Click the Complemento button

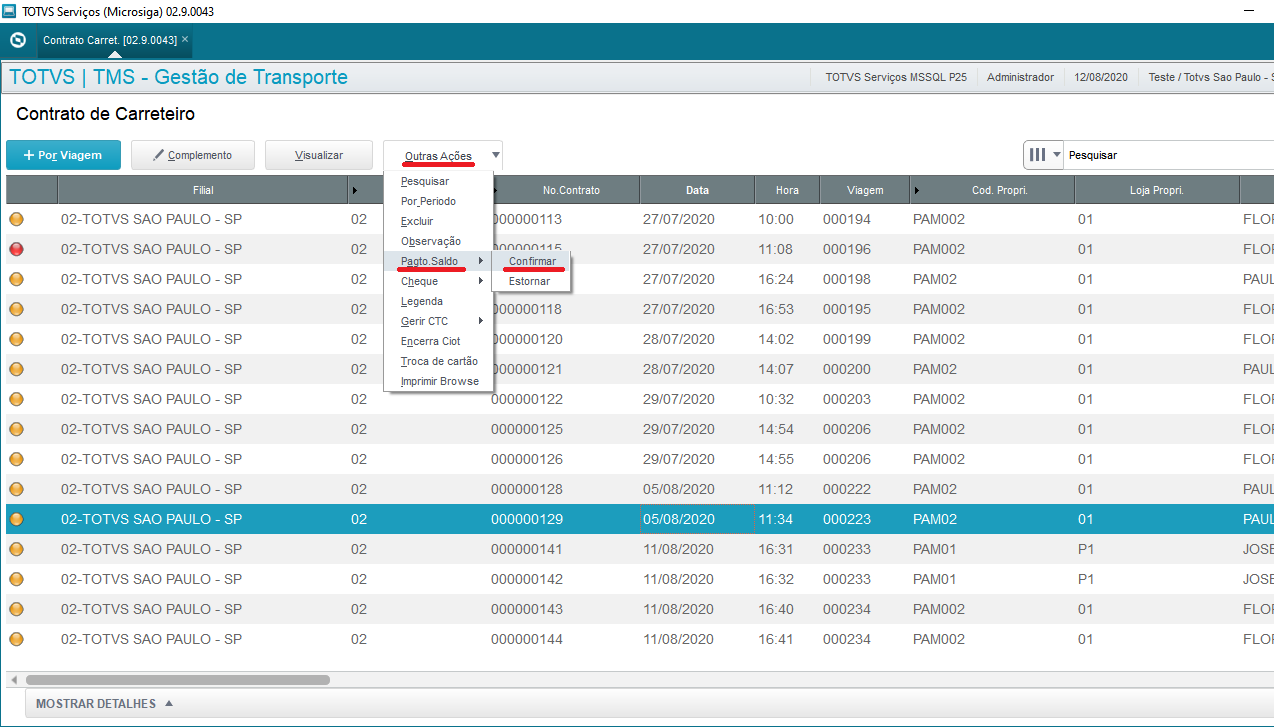(193, 155)
